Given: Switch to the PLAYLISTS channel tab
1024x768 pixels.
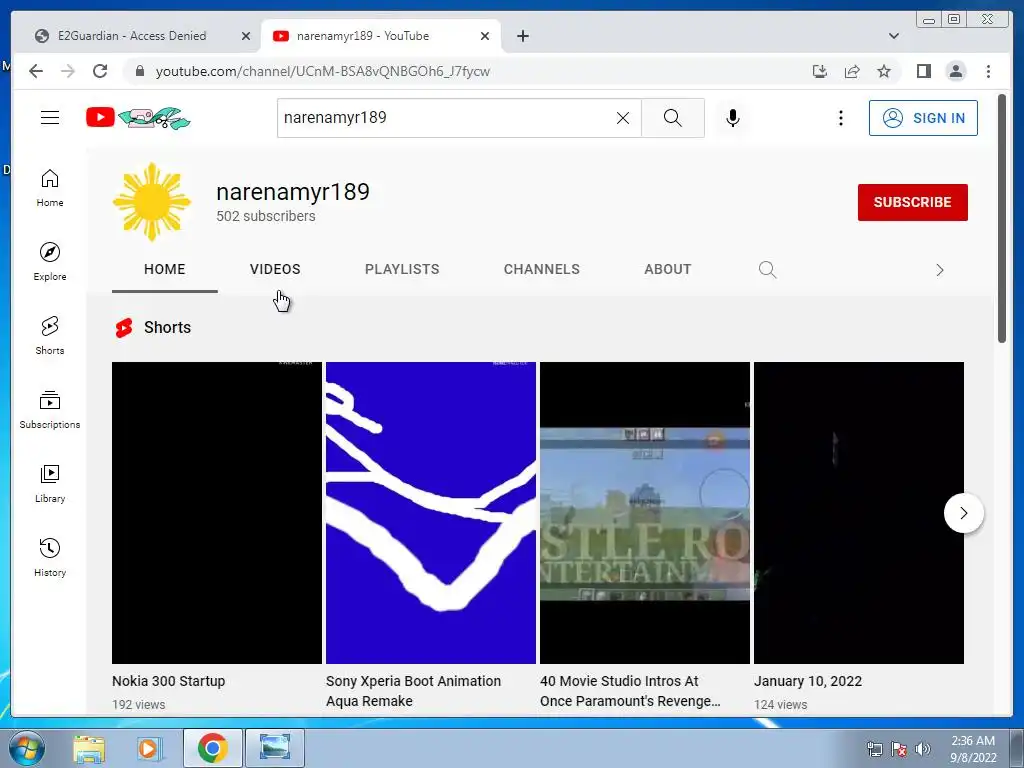Looking at the screenshot, I should (x=402, y=269).
